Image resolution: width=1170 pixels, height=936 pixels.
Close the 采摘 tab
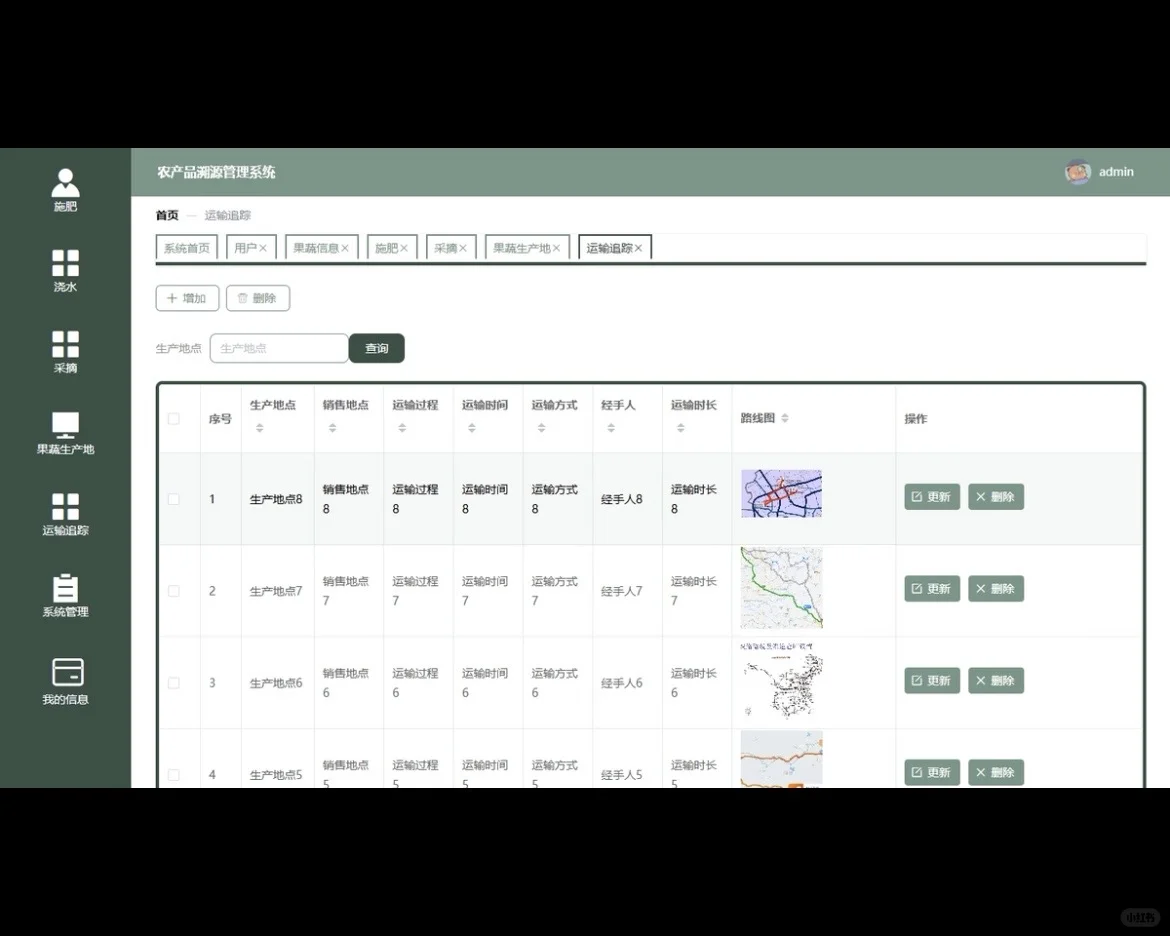[463, 248]
